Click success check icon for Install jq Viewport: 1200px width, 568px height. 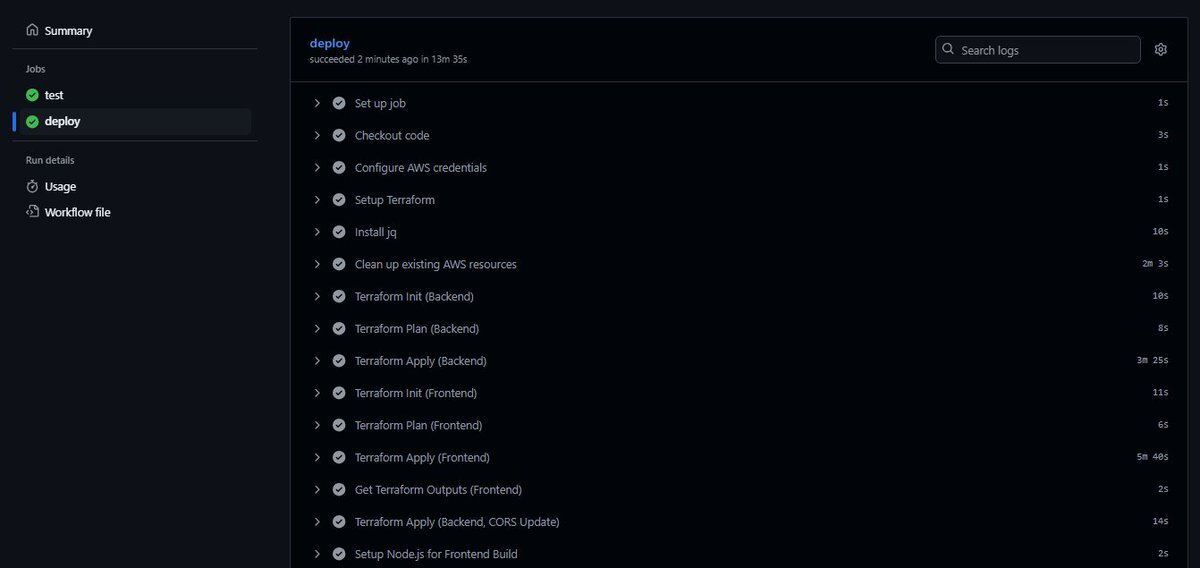pos(339,232)
